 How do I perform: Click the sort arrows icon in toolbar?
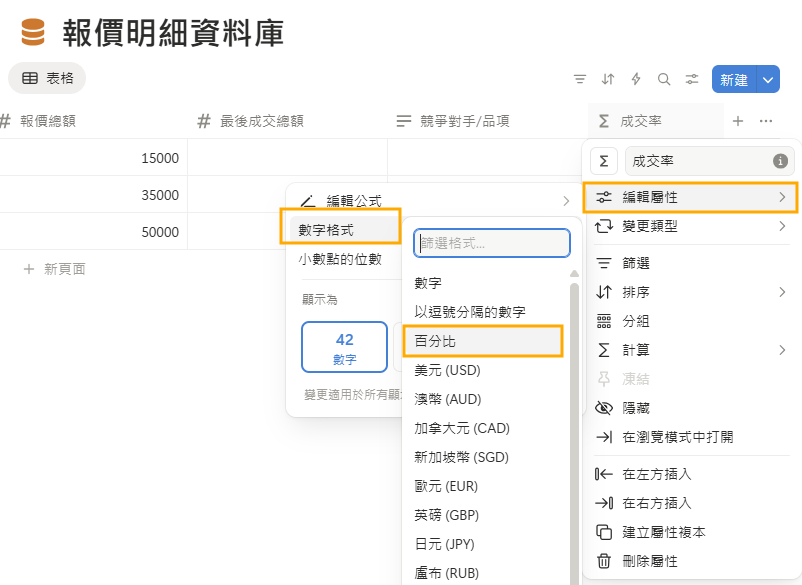pyautogui.click(x=608, y=79)
